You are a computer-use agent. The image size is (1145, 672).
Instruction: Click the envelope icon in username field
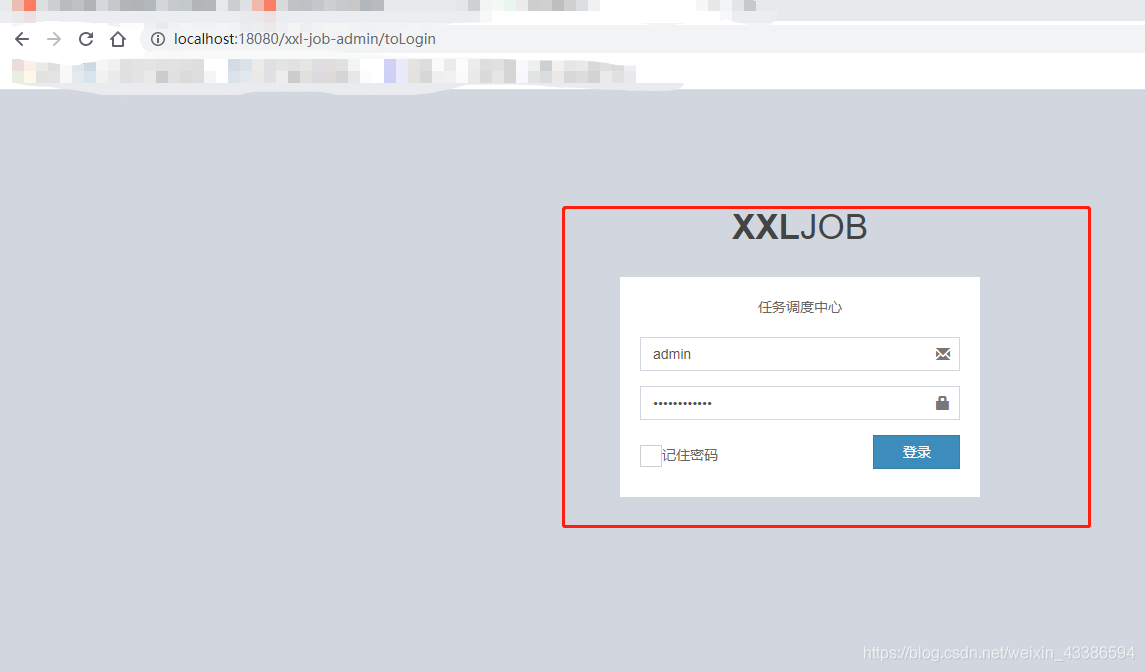(942, 354)
